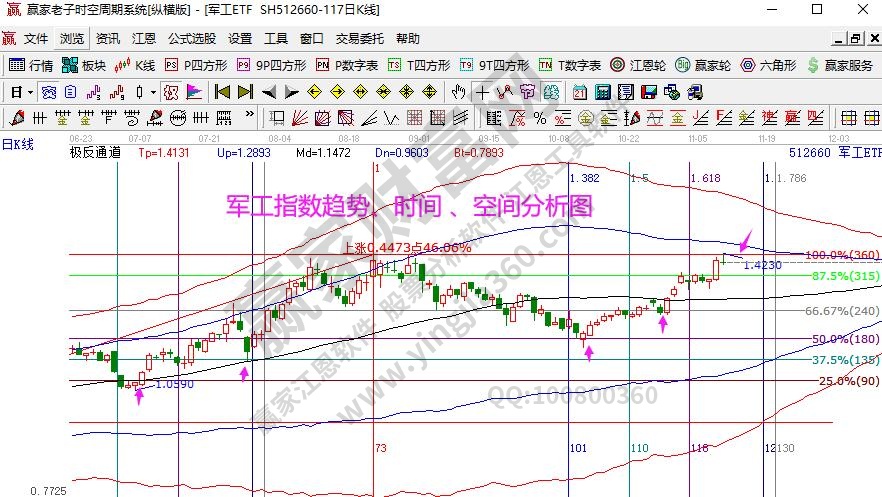Toggle the crosshair cursor button

[483, 92]
